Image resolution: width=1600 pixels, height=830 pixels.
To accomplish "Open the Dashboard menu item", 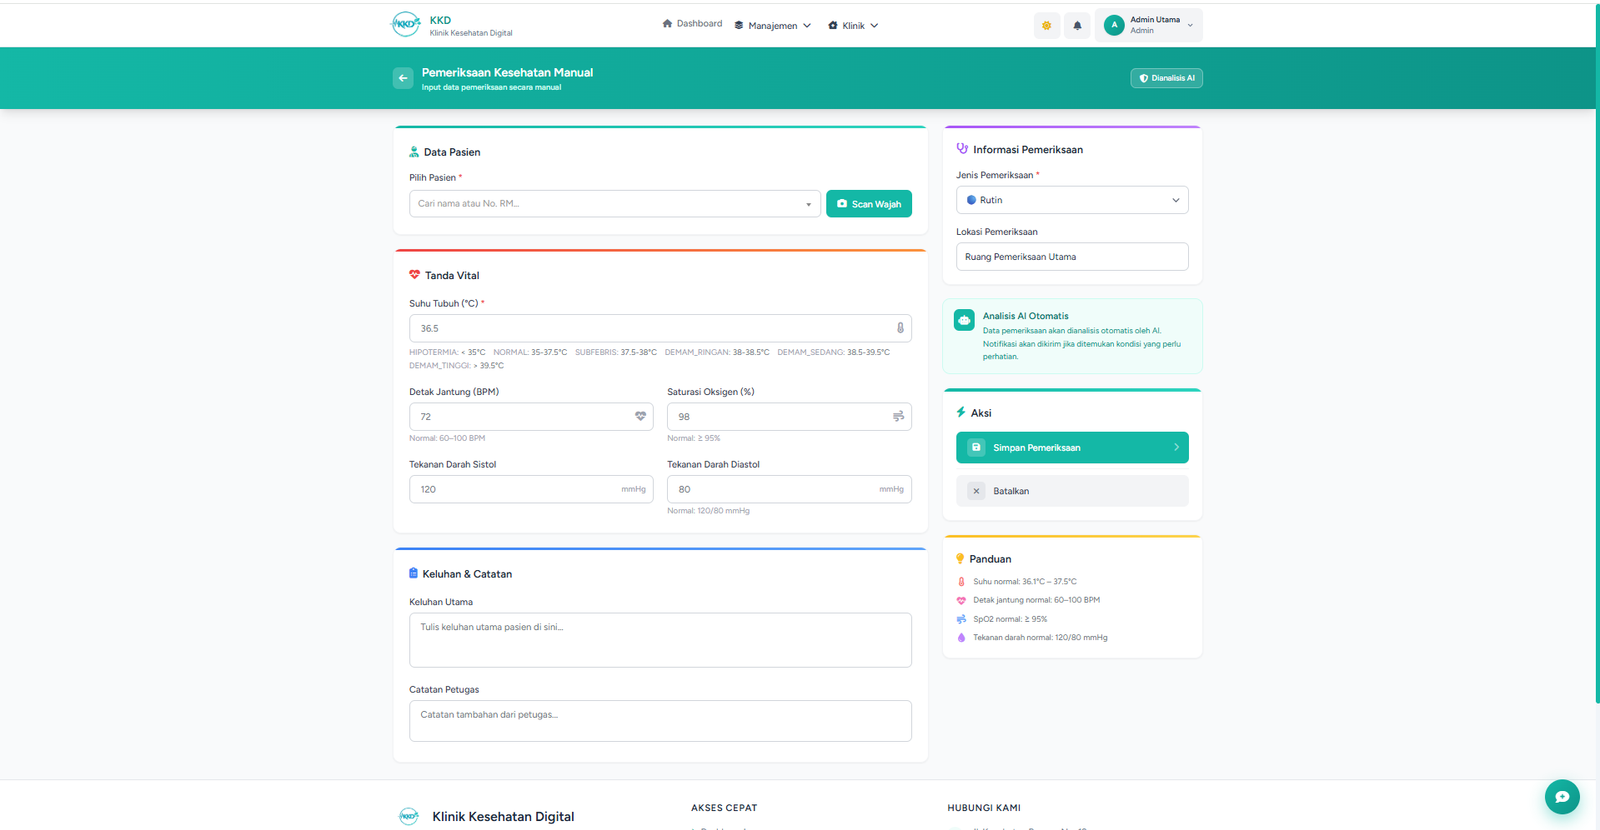I will pos(692,24).
